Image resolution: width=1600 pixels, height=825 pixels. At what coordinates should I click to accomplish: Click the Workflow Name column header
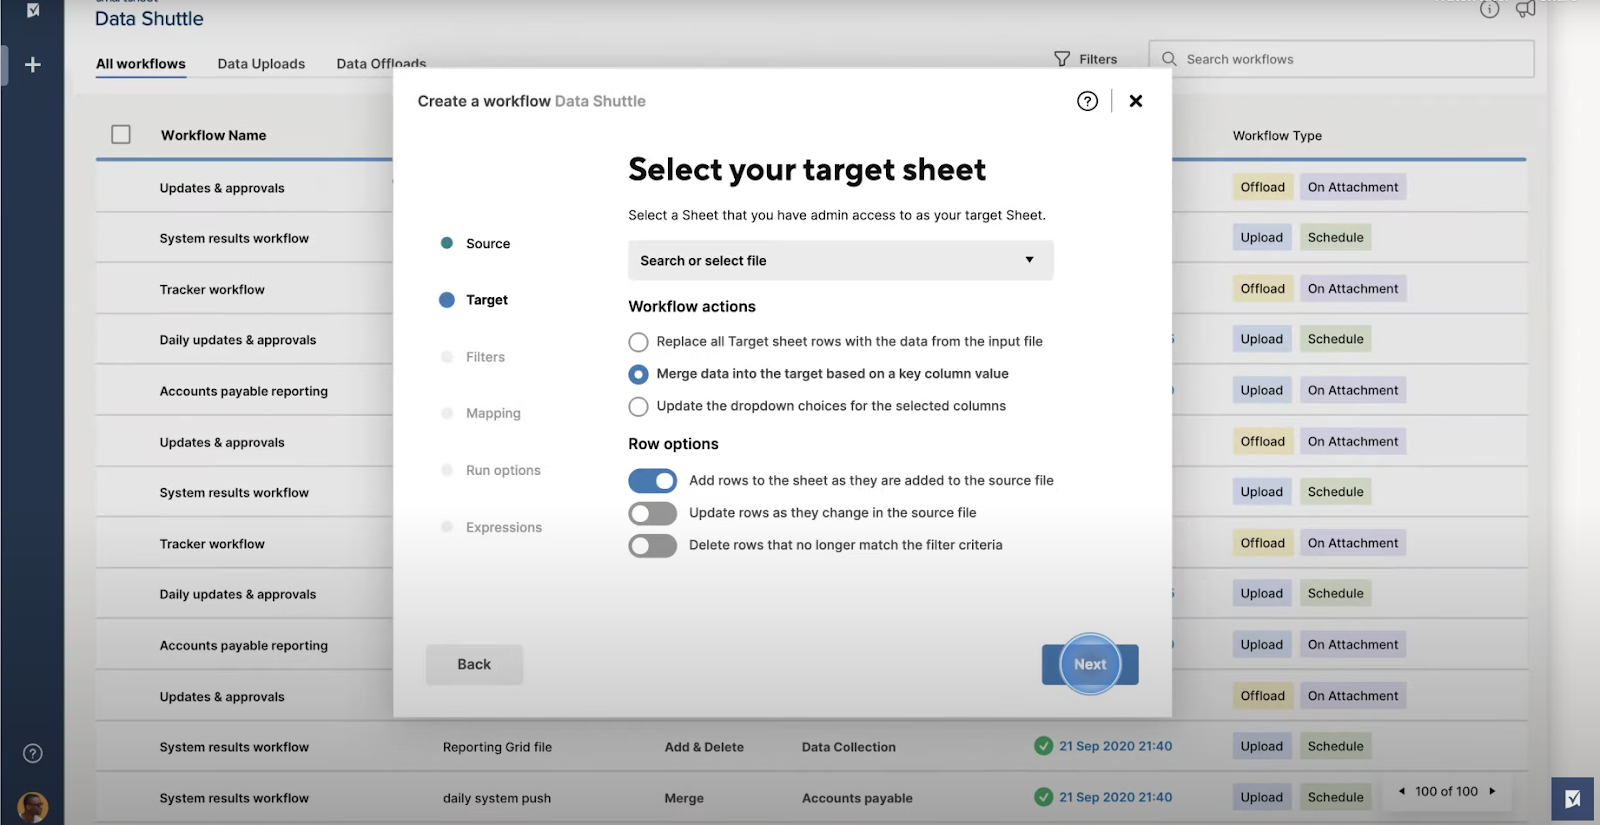pos(214,135)
